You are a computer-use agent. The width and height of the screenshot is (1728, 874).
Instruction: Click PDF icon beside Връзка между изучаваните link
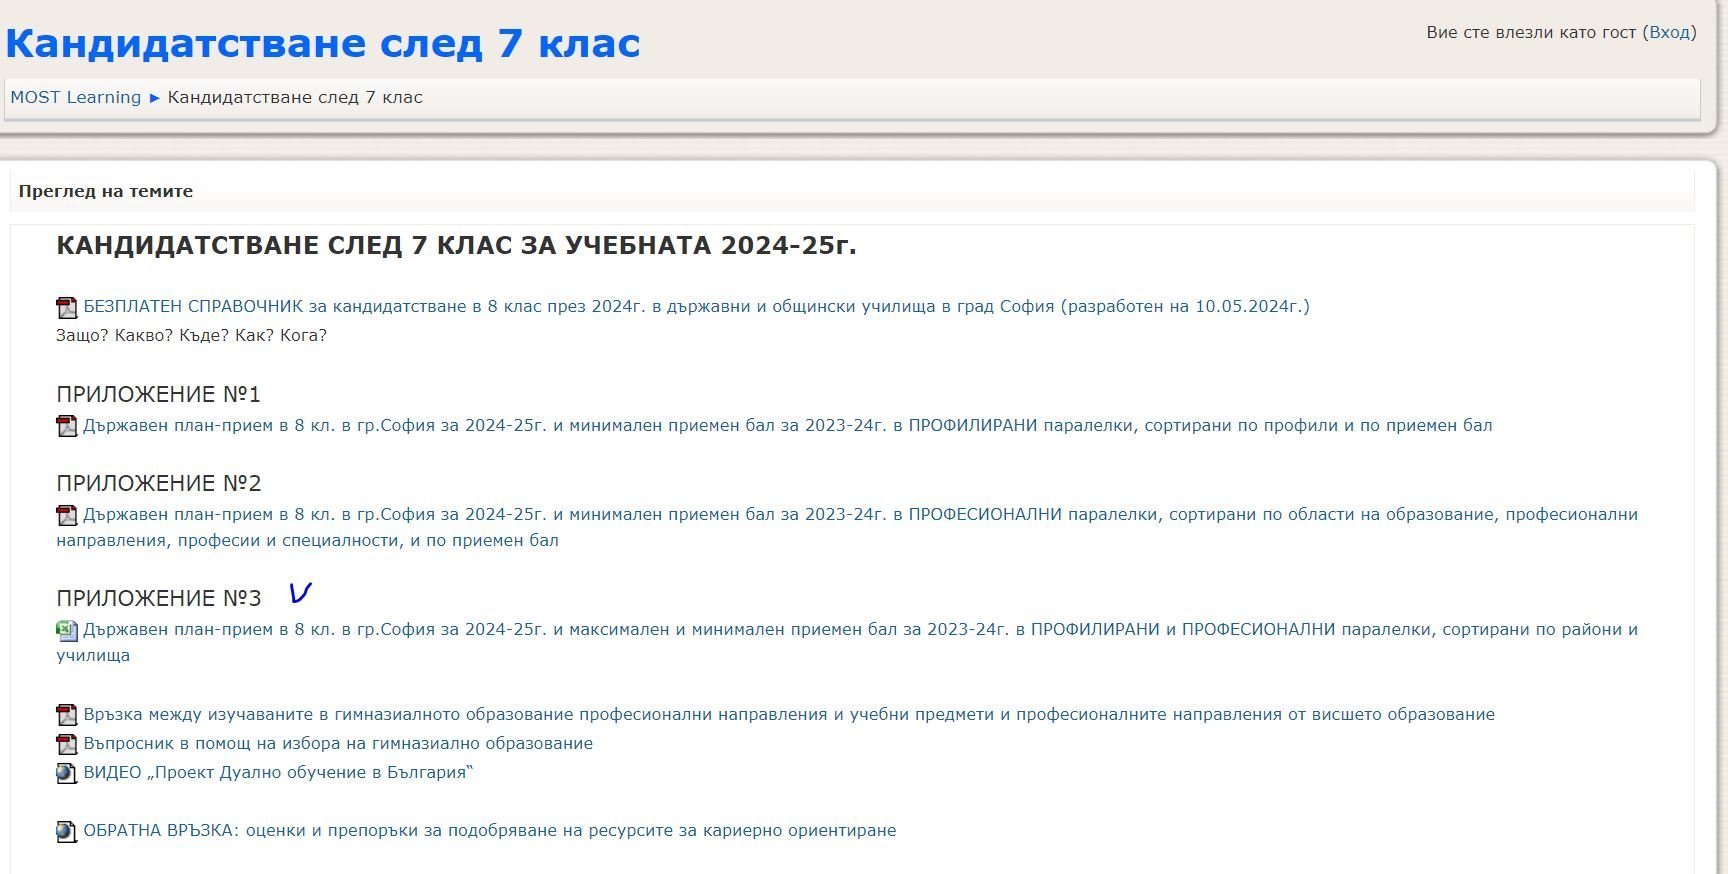tap(66, 715)
